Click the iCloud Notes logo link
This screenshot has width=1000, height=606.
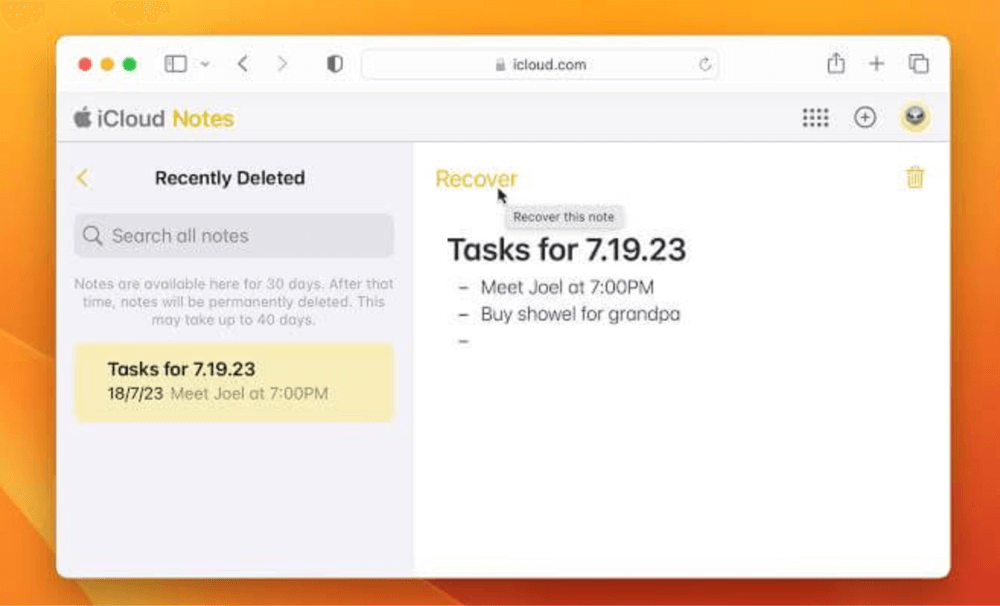click(153, 118)
